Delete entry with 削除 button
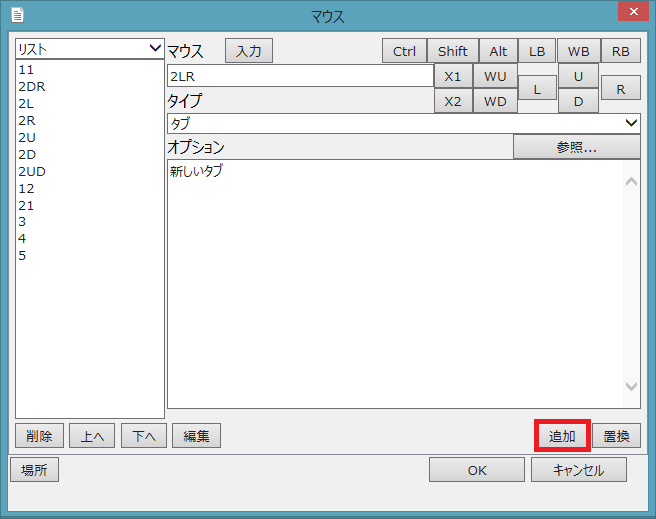Screen dimensions: 656x519 click(40, 436)
